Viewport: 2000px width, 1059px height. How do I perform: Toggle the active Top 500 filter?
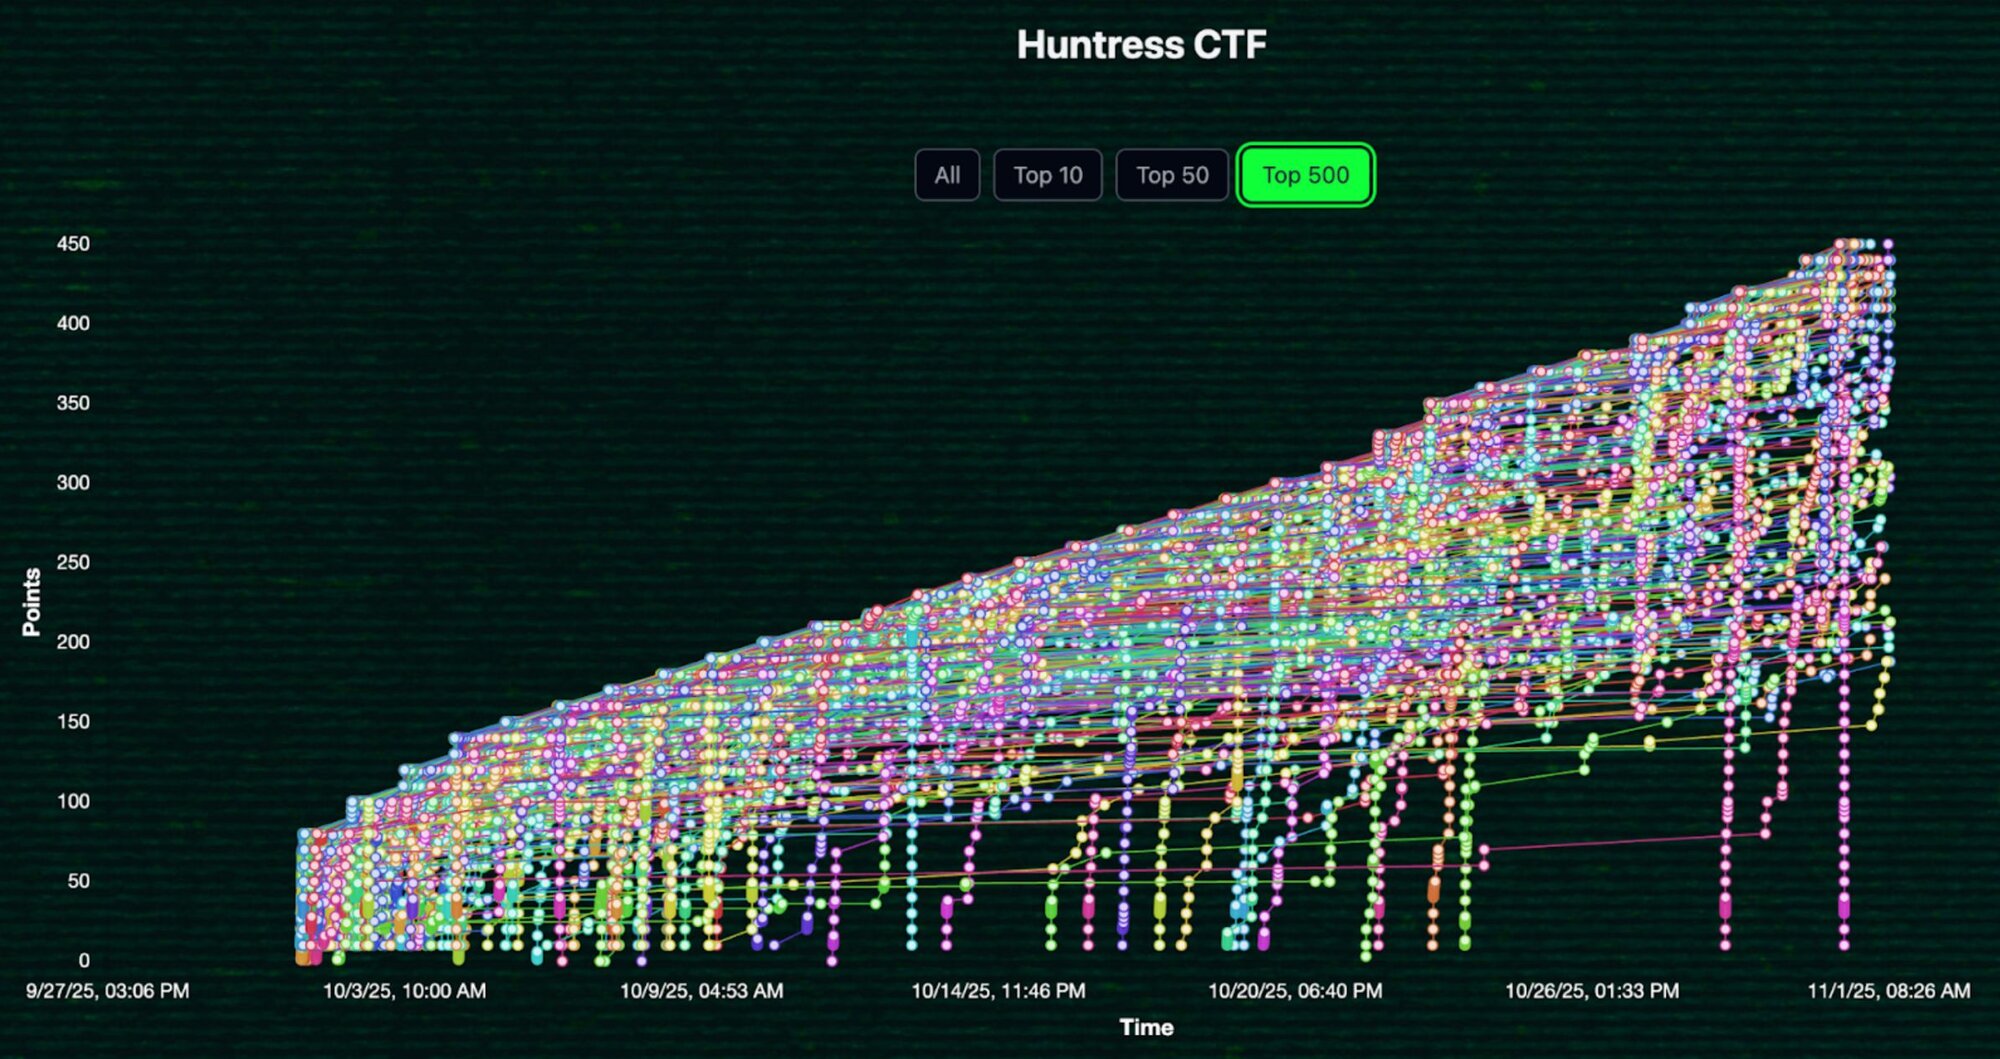pyautogui.click(x=1305, y=175)
